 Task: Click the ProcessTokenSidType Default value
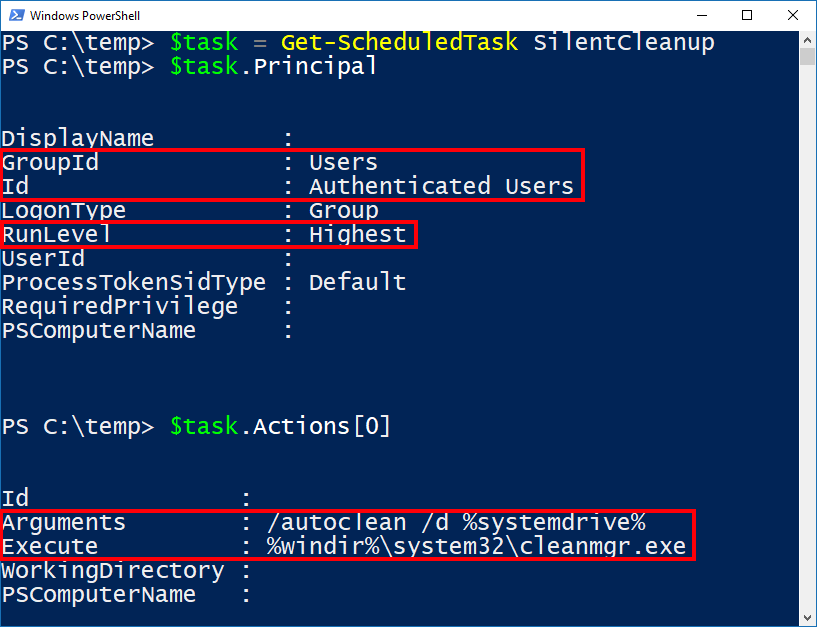(357, 282)
